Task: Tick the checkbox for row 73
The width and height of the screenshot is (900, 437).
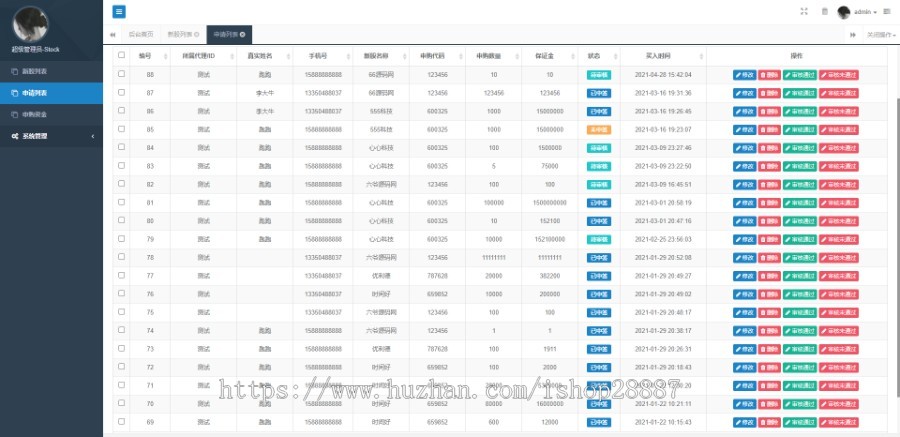Action: [x=121, y=348]
